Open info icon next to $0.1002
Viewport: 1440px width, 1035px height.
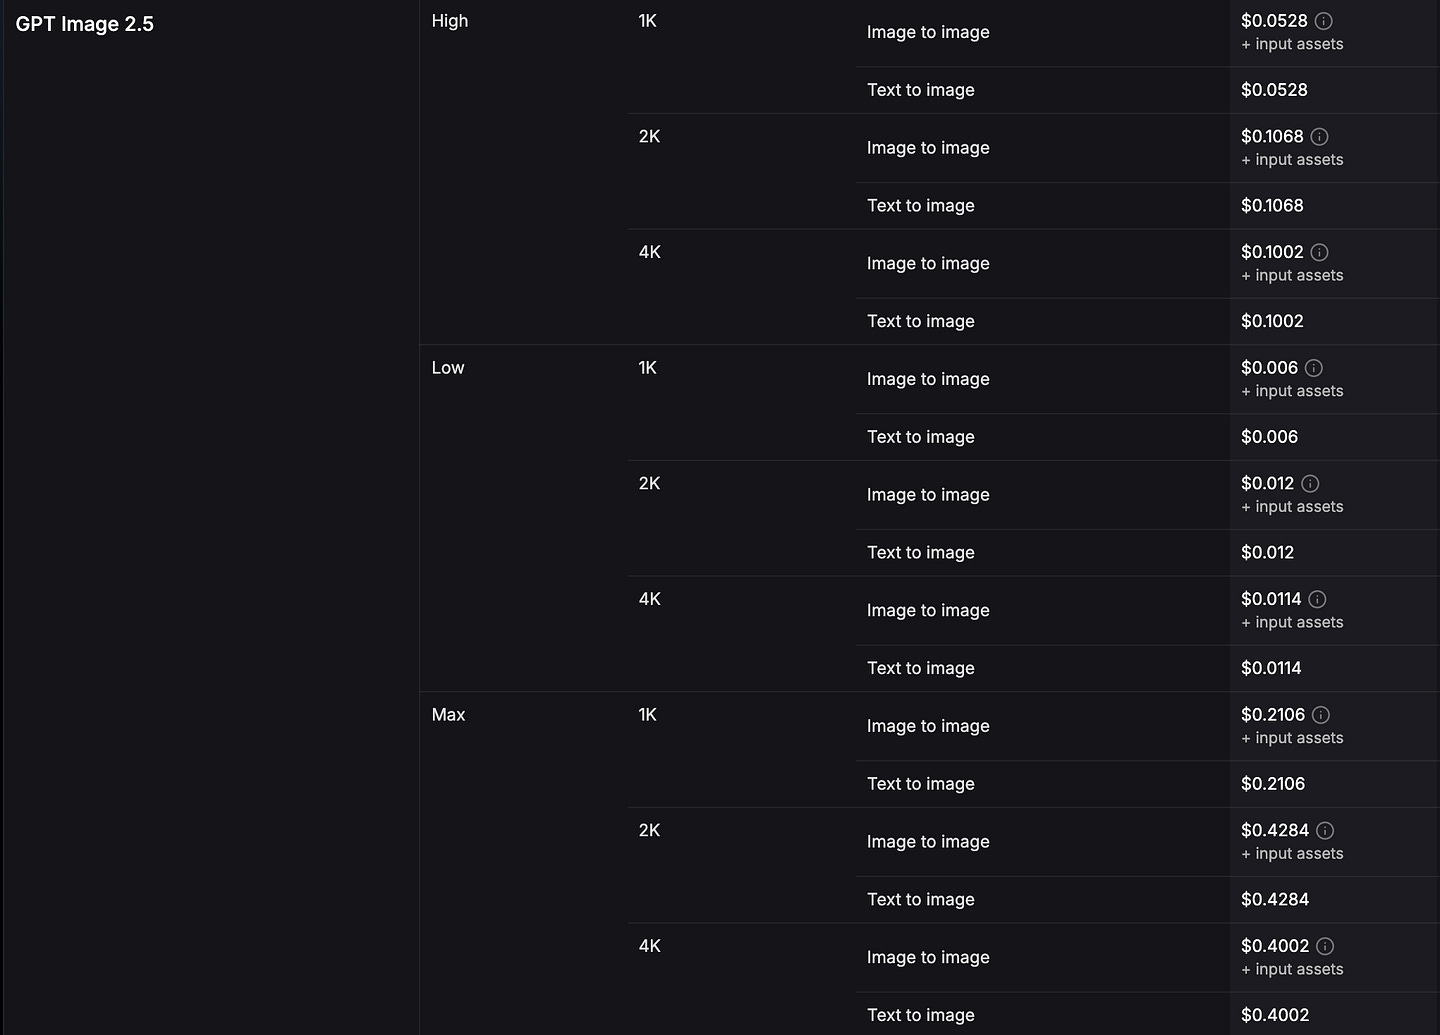tap(1319, 252)
